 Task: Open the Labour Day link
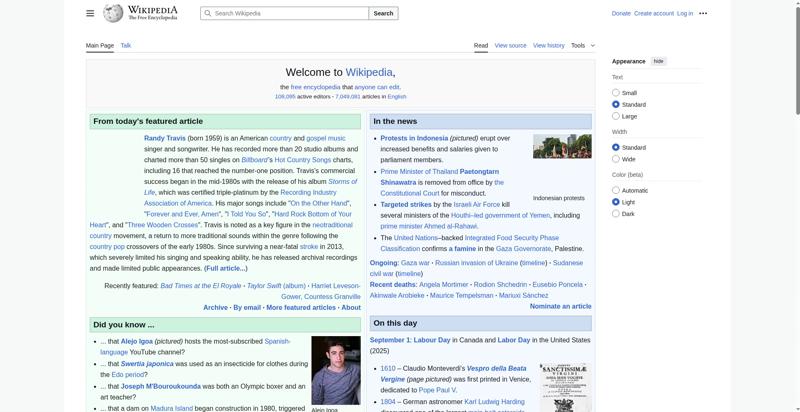pos(432,340)
